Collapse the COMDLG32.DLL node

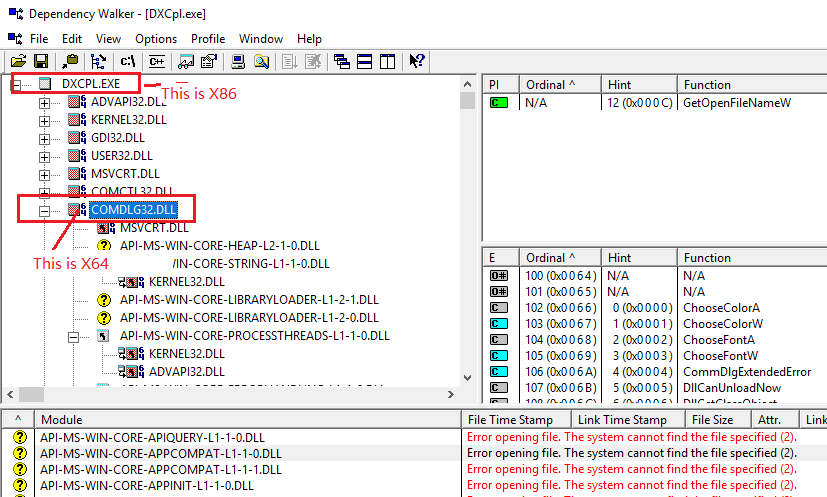coord(44,211)
